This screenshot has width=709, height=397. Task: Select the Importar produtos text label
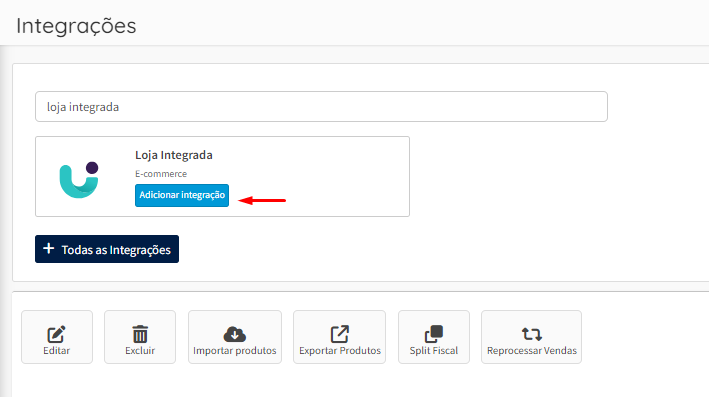coord(235,350)
